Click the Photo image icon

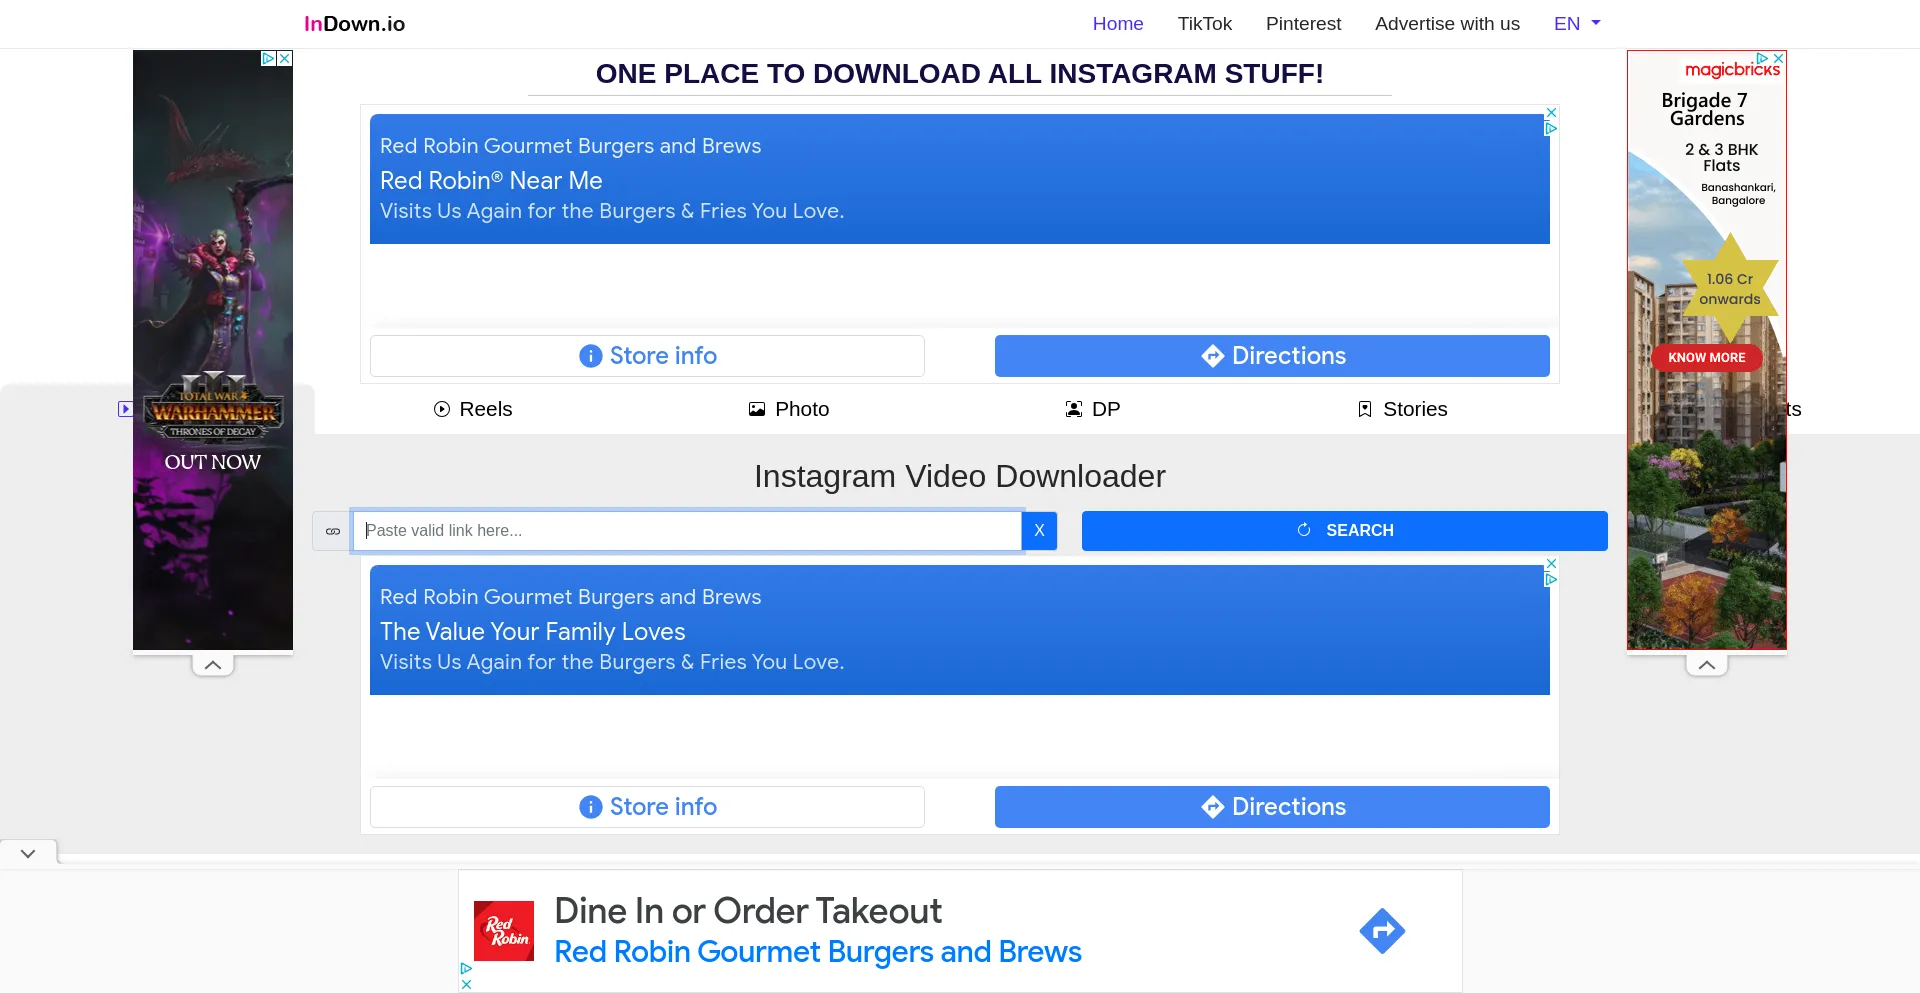757,409
